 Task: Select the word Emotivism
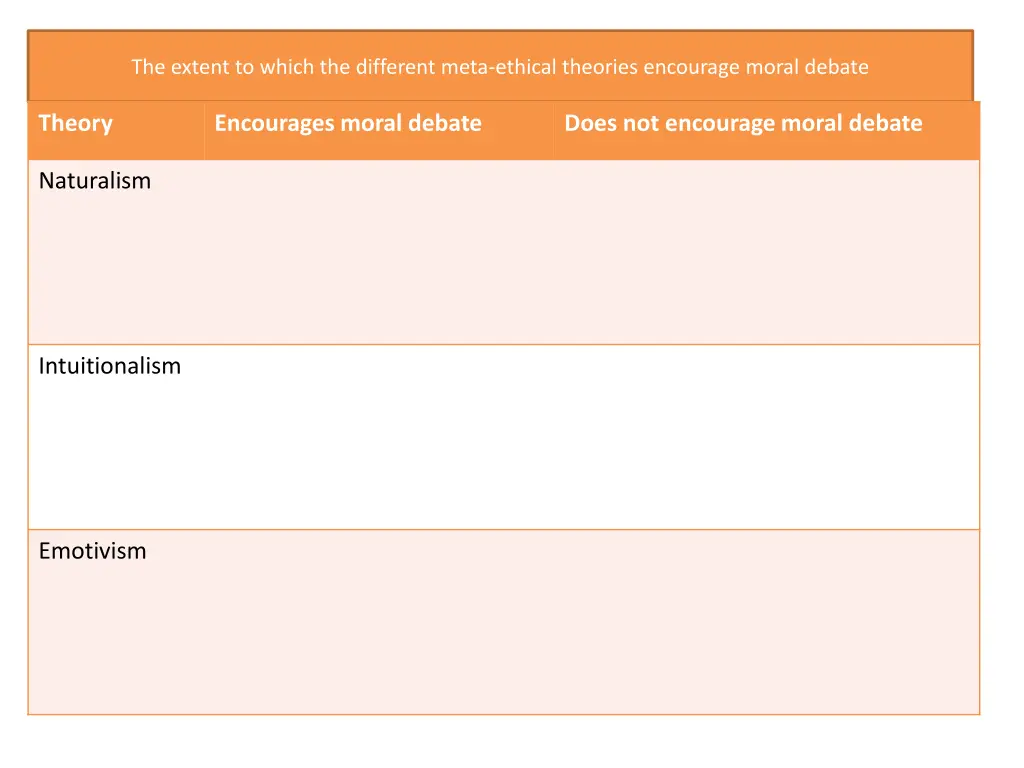point(92,551)
